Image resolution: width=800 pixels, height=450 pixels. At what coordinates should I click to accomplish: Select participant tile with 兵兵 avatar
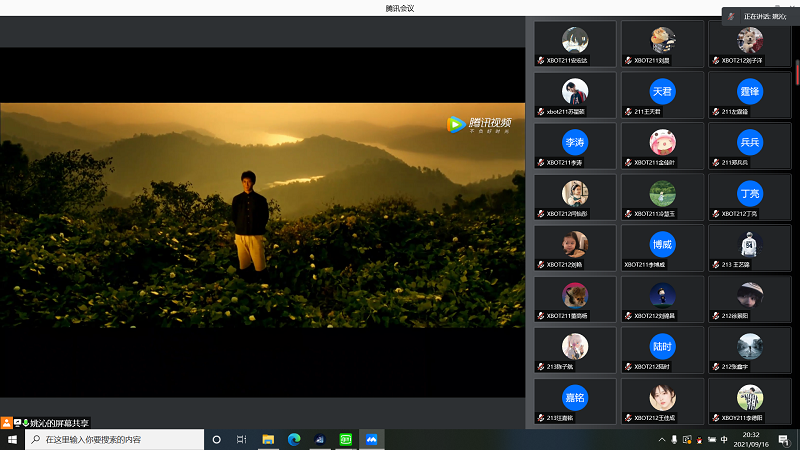[749, 146]
